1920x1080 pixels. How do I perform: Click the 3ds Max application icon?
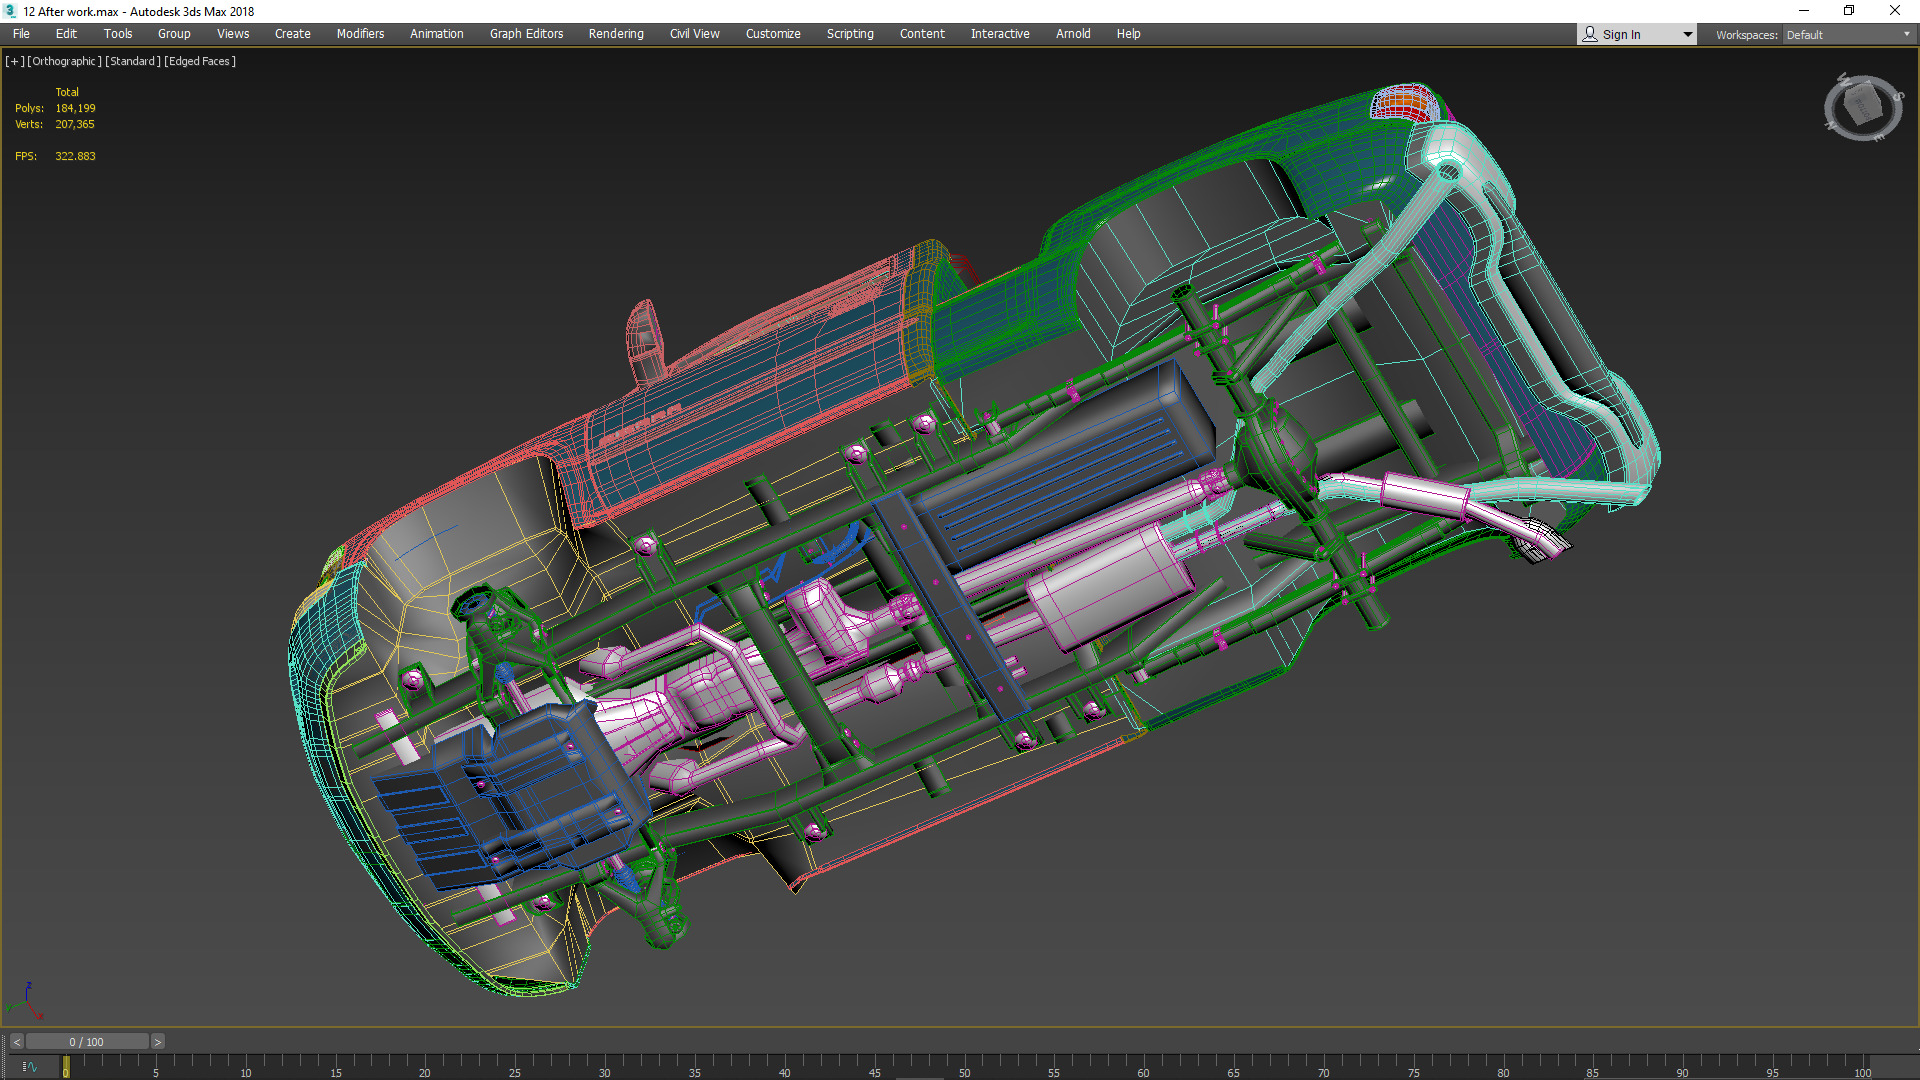(10, 11)
